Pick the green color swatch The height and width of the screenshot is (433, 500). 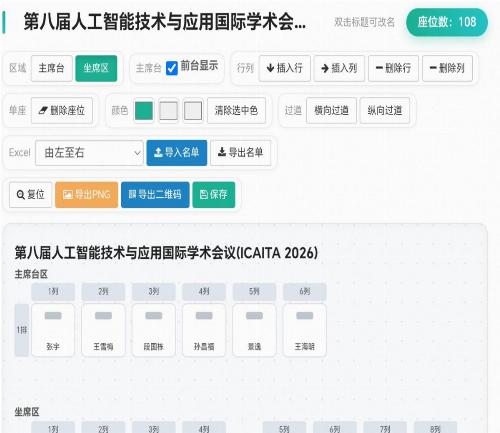[x=144, y=111]
